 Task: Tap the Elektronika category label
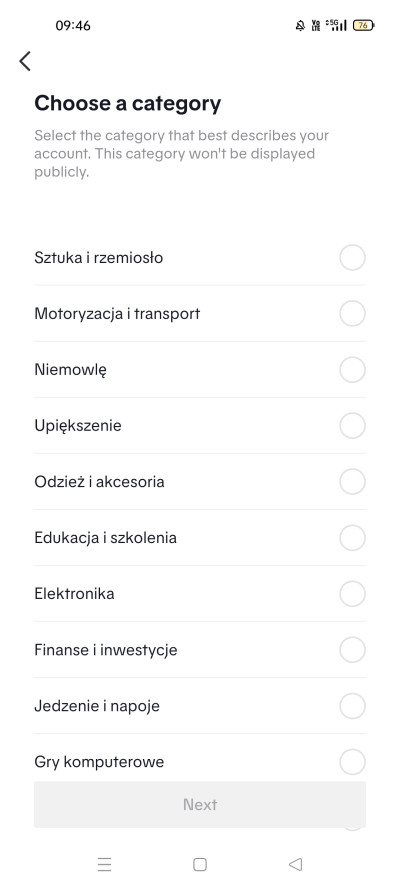(74, 594)
